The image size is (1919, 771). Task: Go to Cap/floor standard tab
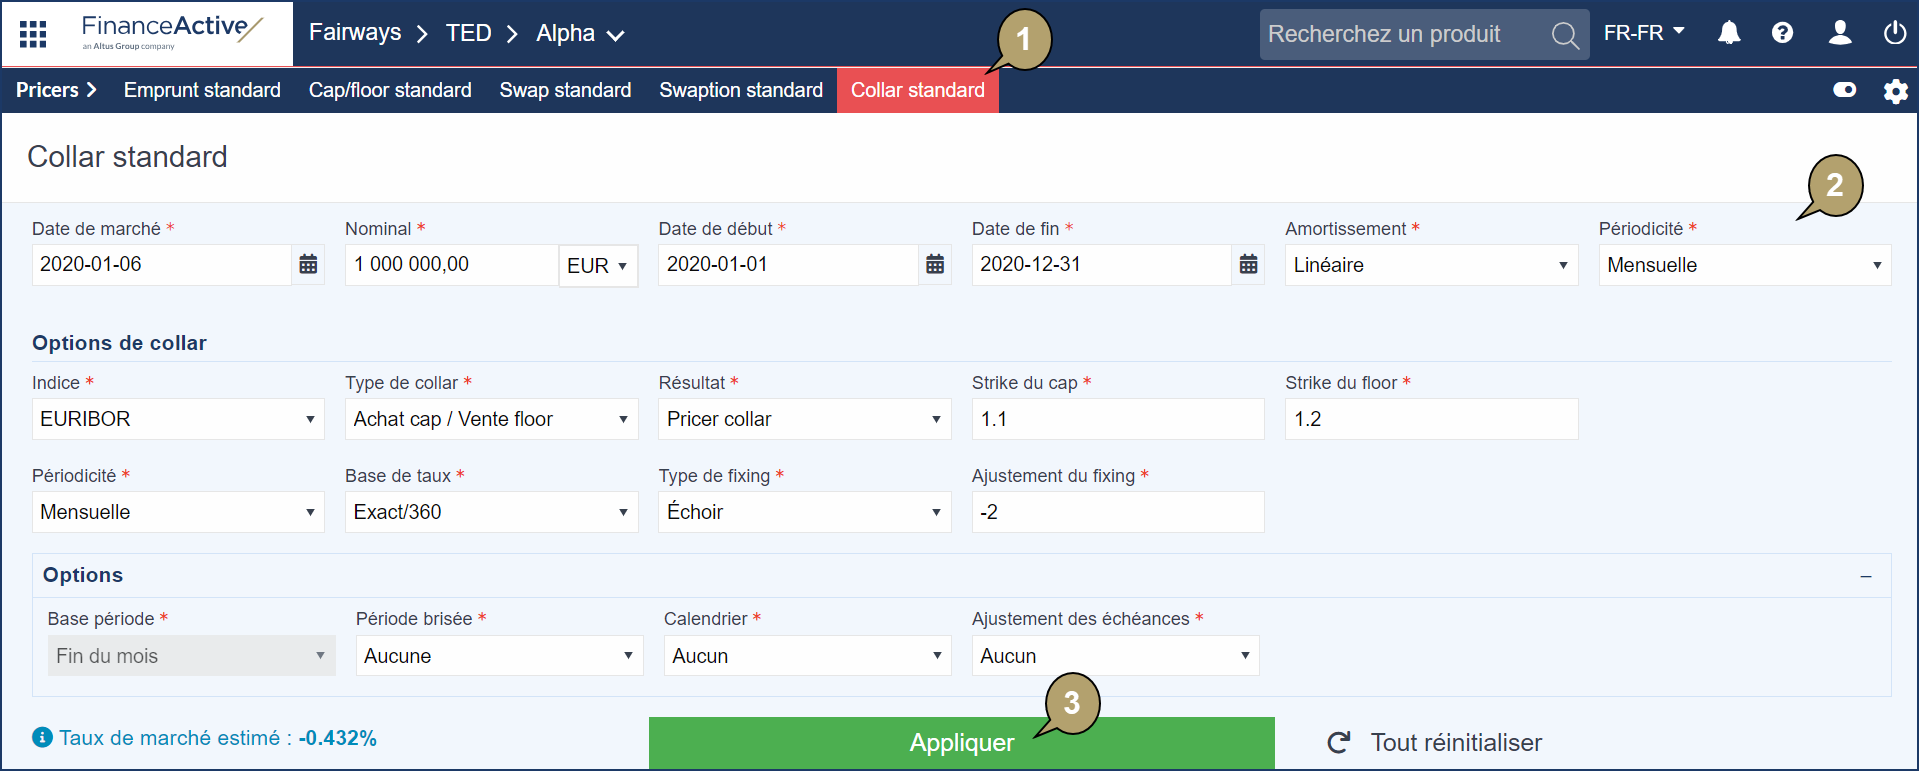click(x=390, y=90)
